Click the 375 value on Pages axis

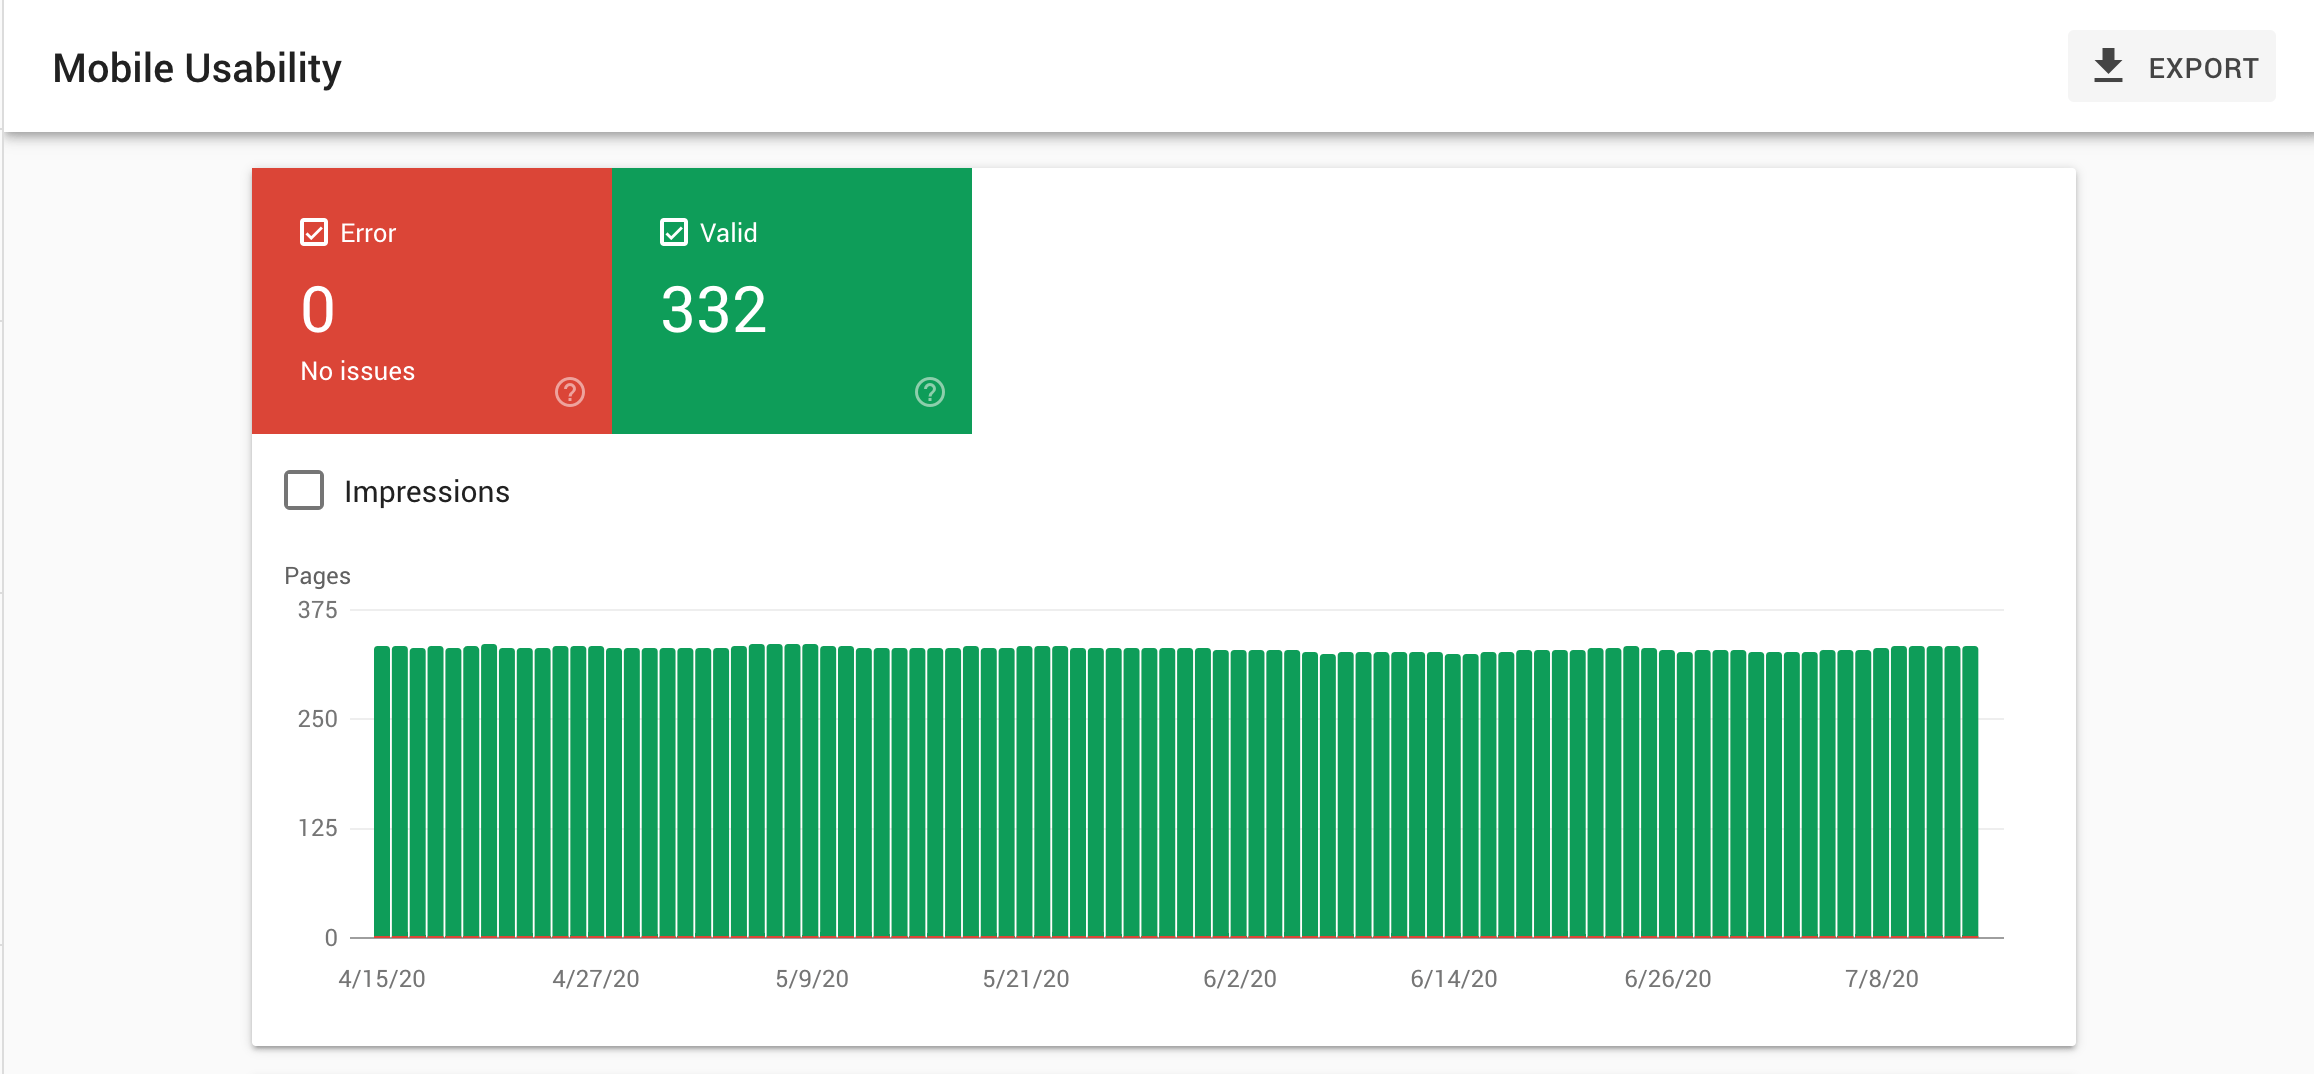pos(318,610)
